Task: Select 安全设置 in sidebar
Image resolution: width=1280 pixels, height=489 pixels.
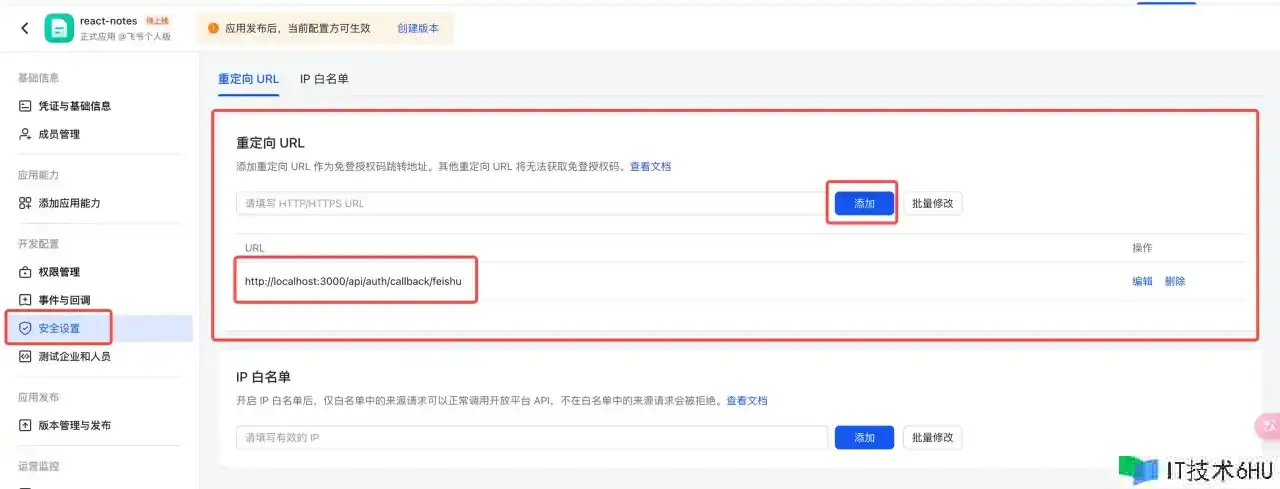Action: 59,328
